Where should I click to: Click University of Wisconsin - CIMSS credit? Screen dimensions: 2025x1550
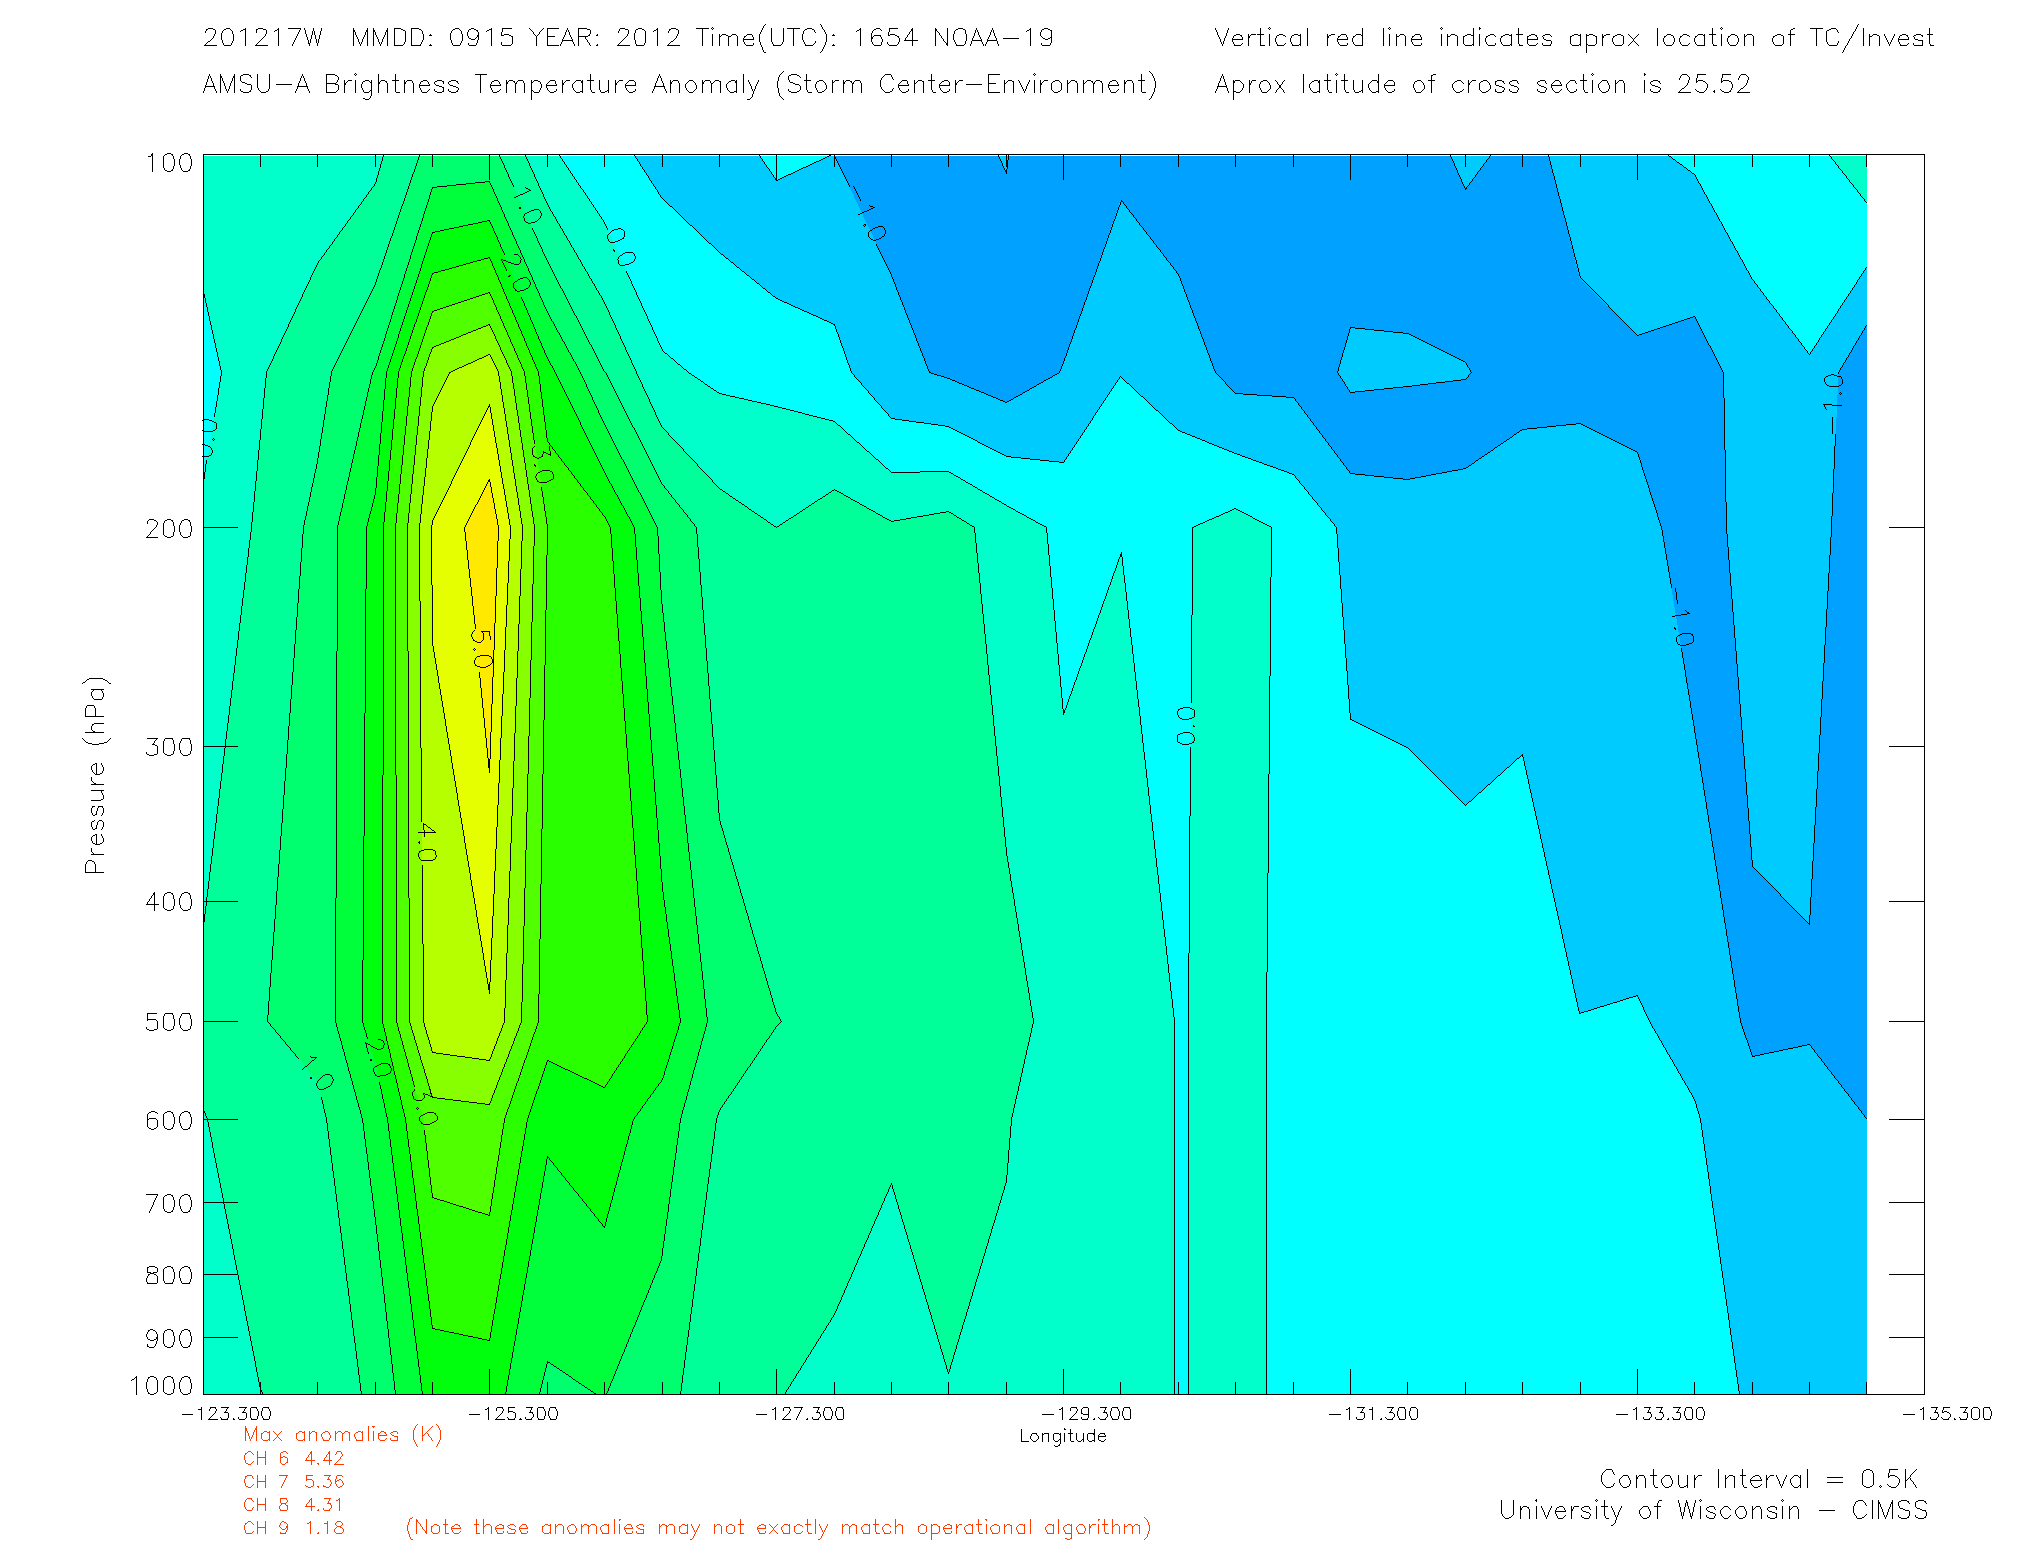click(x=1712, y=1510)
